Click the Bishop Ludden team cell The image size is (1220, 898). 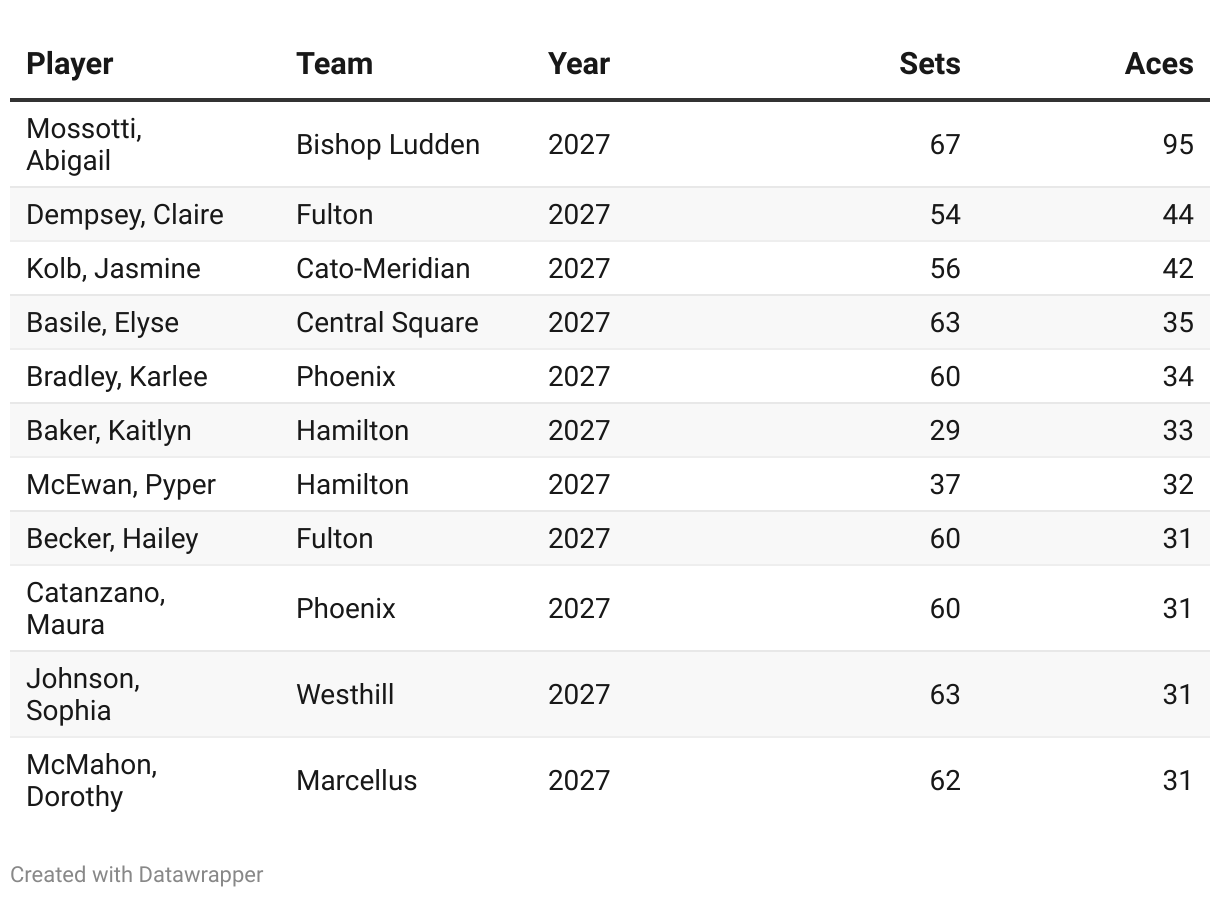point(387,144)
